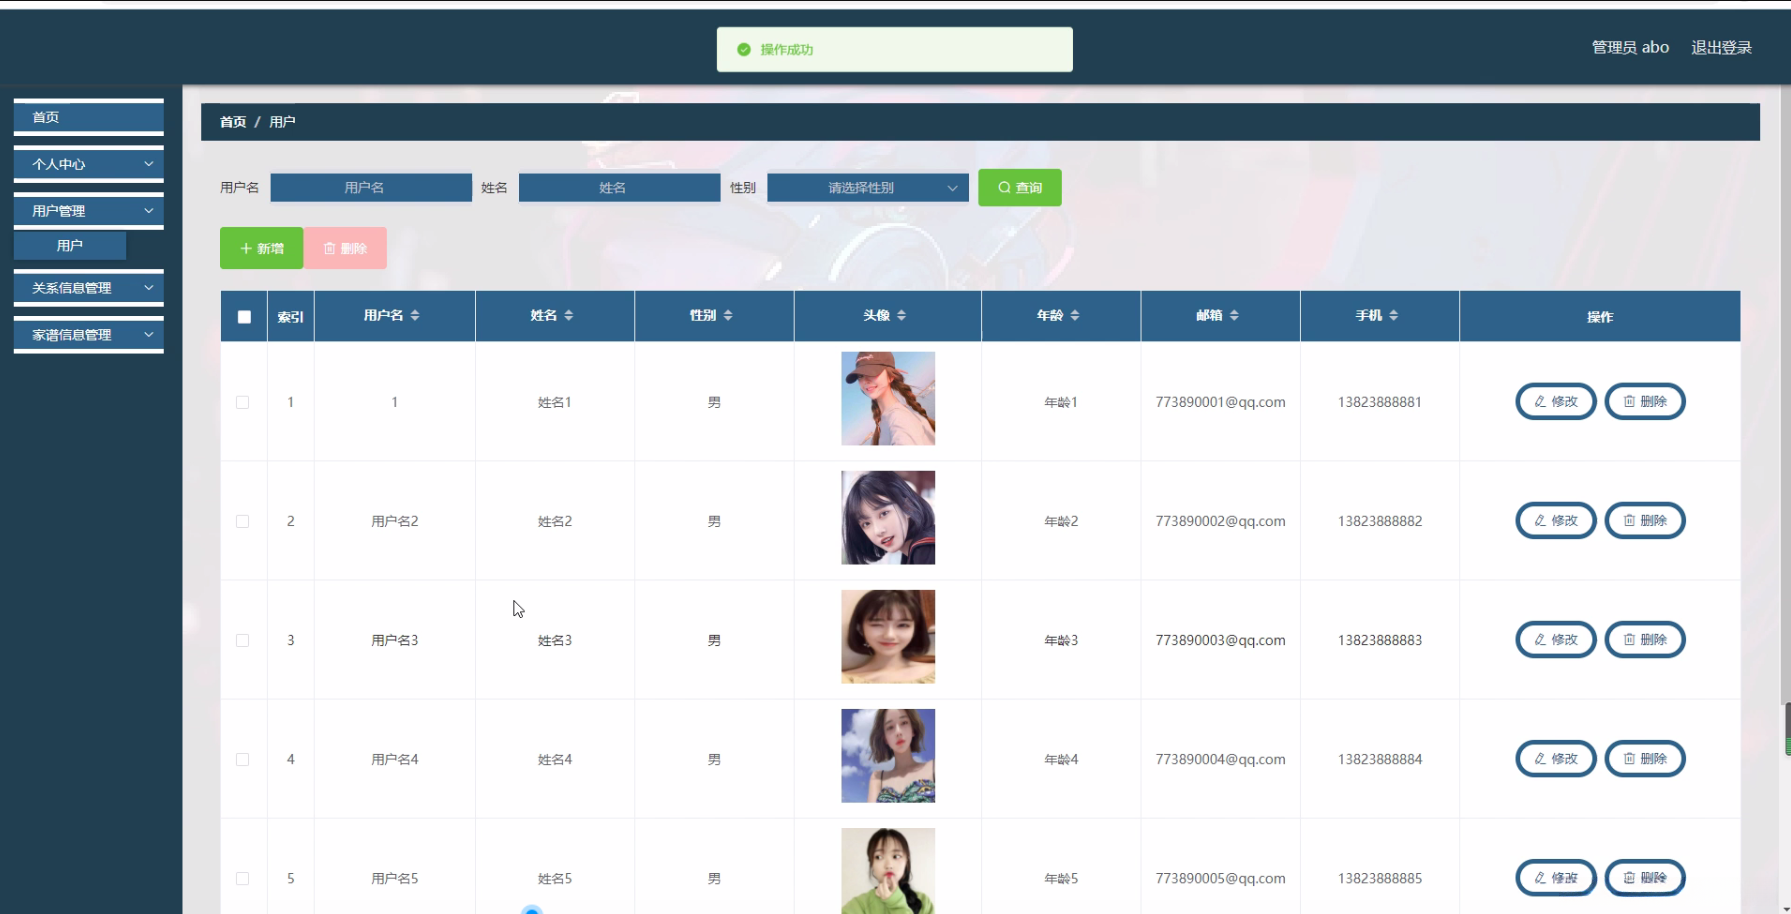This screenshot has height=914, width=1791.
Task: Sort table by 性别 column arrows
Action: [x=728, y=315]
